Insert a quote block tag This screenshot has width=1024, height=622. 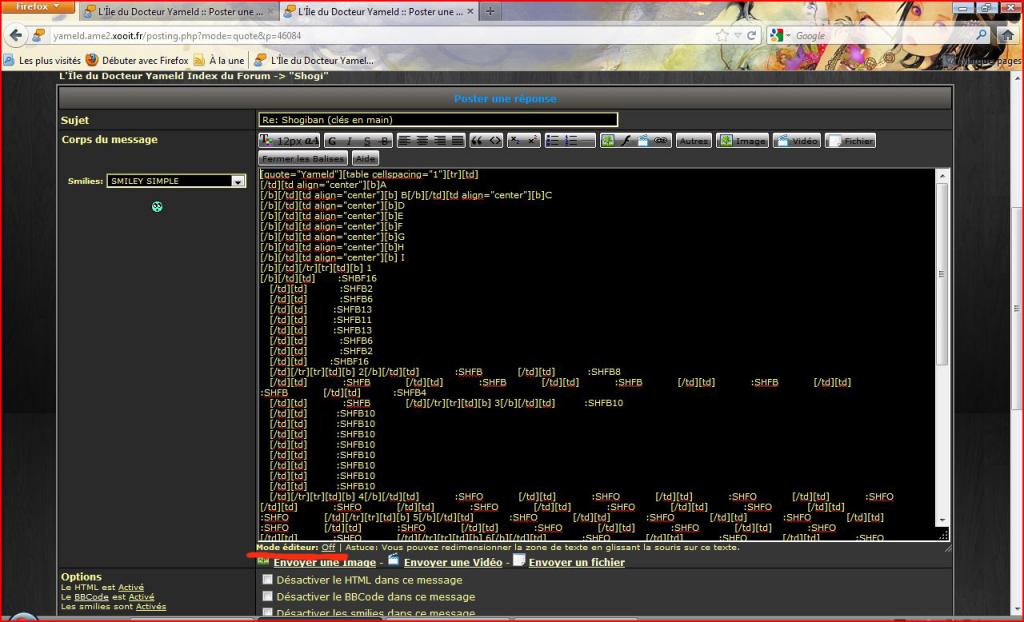tap(477, 140)
